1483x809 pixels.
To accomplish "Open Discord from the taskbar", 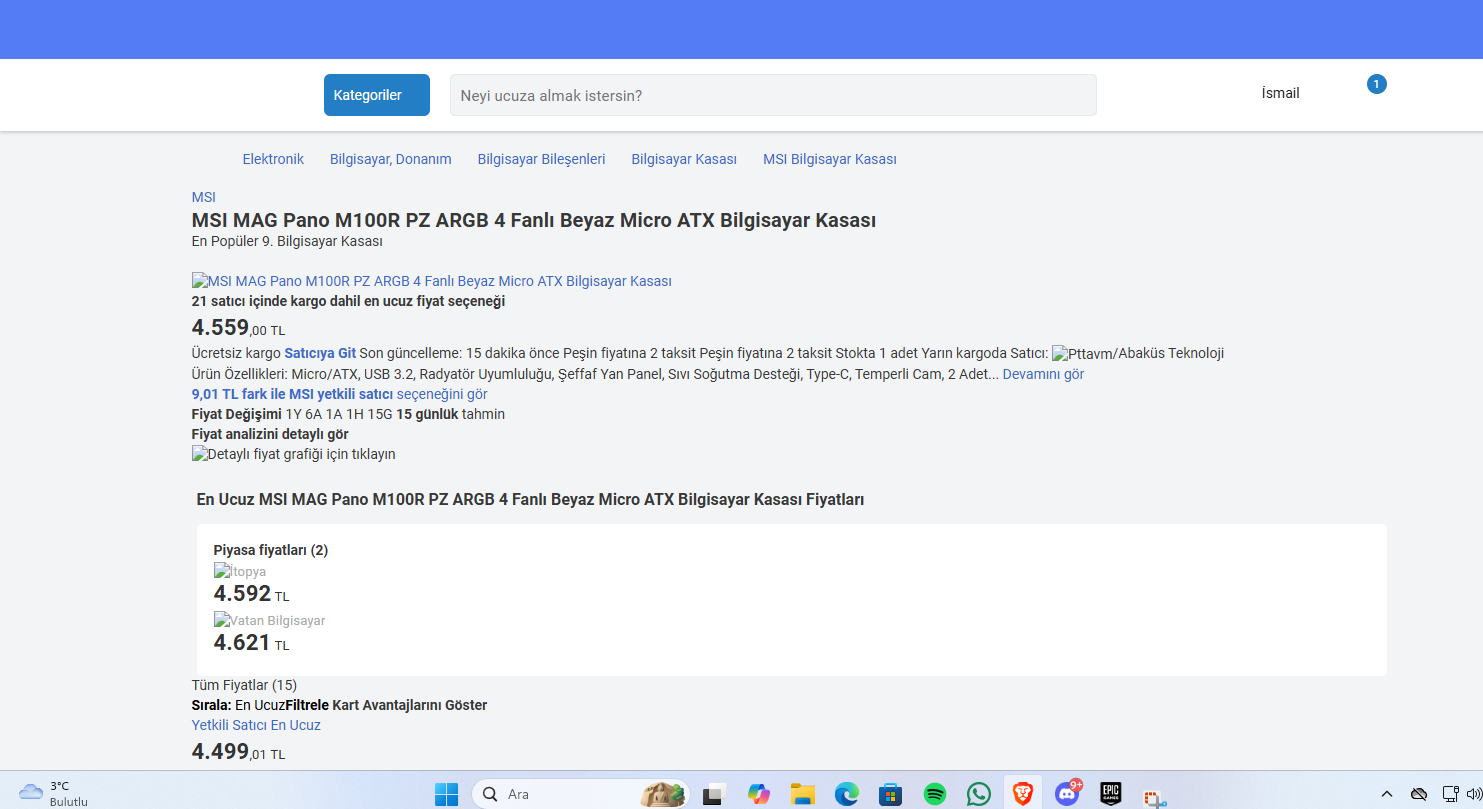I will pos(1068,794).
